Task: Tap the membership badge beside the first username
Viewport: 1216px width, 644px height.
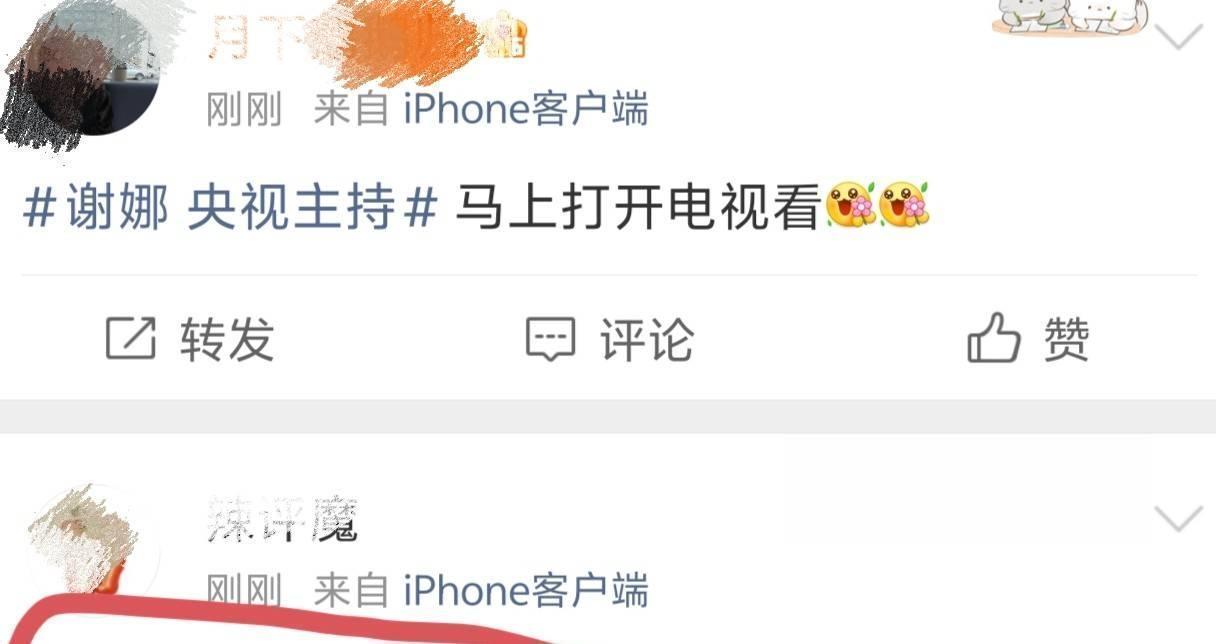Action: (504, 36)
